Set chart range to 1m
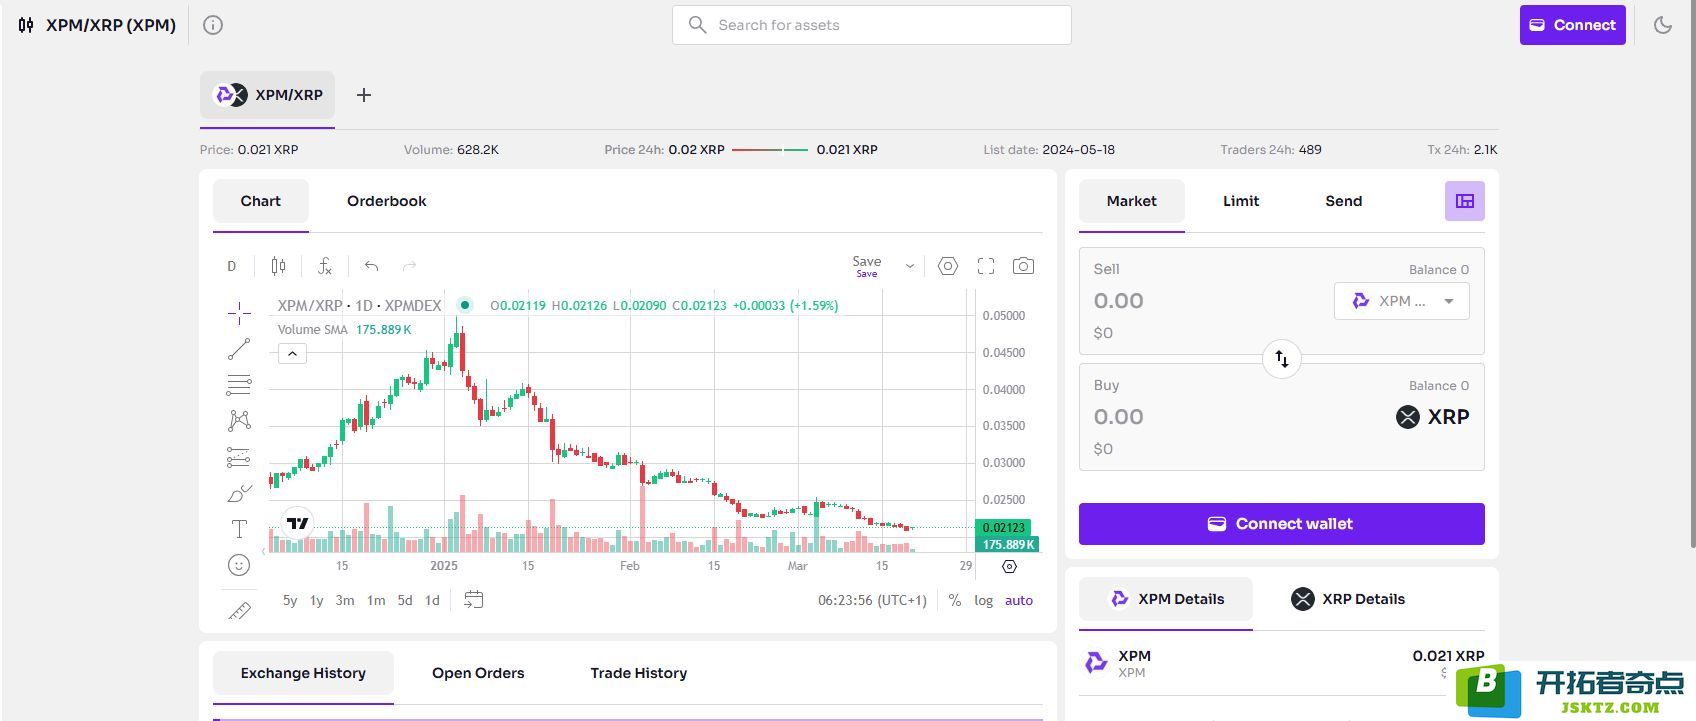This screenshot has height=721, width=1696. click(376, 600)
